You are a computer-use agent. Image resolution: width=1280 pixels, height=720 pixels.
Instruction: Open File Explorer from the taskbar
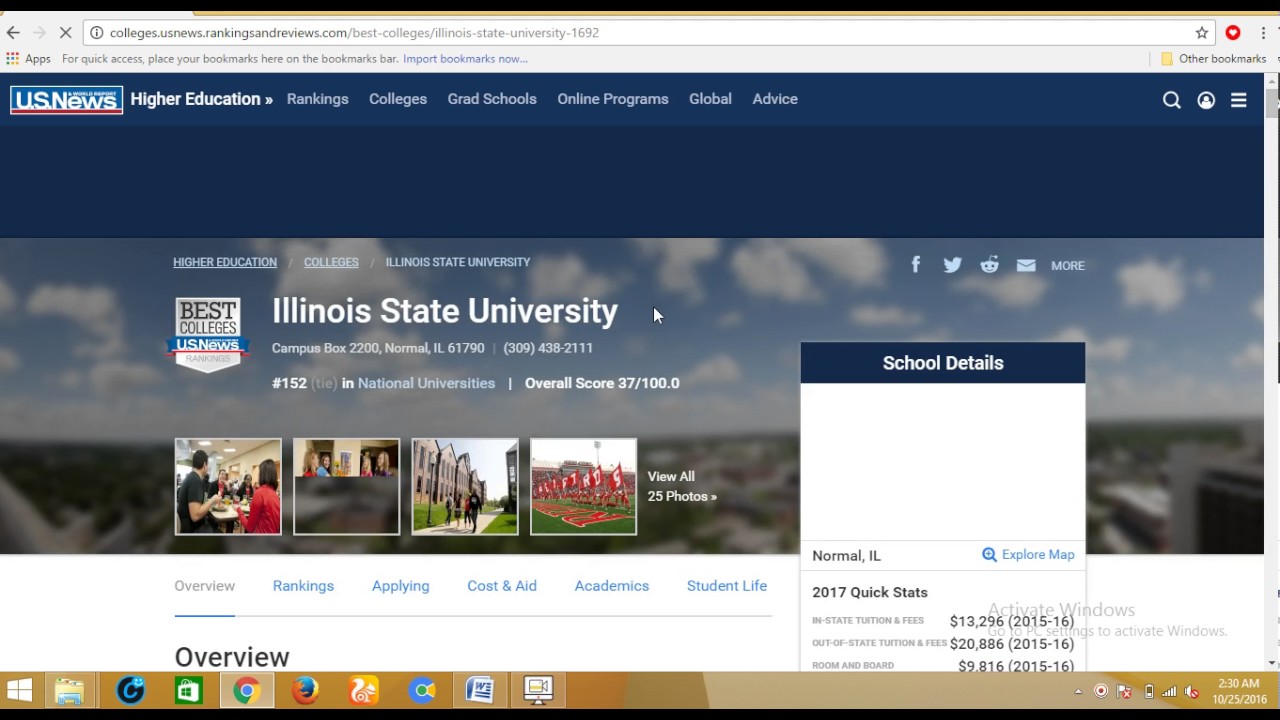tap(69, 690)
